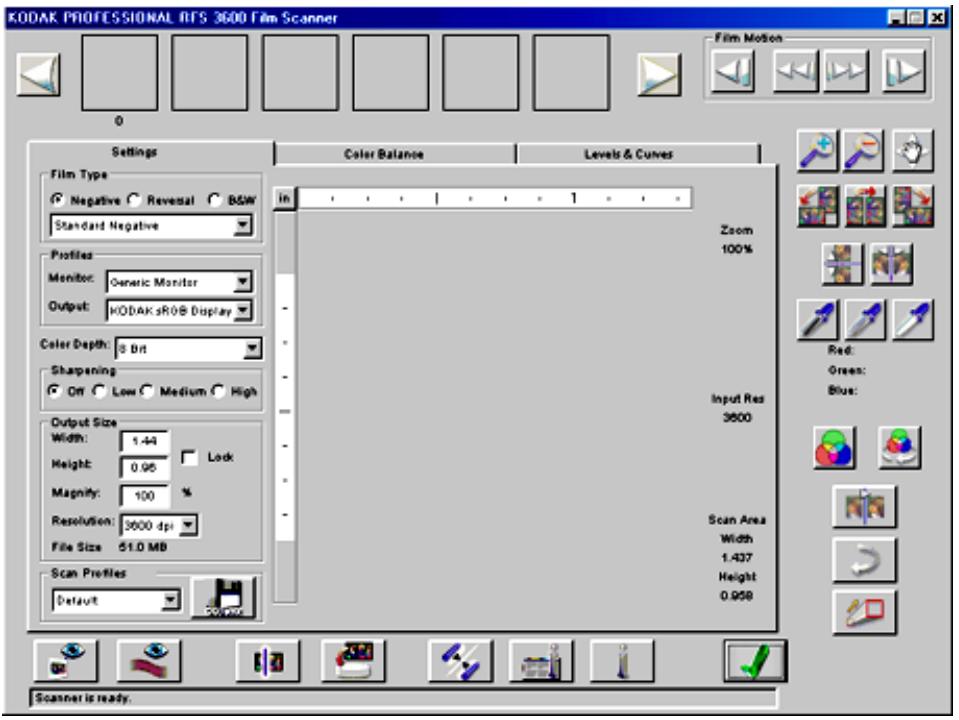The image size is (959, 720).
Task: Select the last empty thumbnail frame
Action: [x=571, y=73]
